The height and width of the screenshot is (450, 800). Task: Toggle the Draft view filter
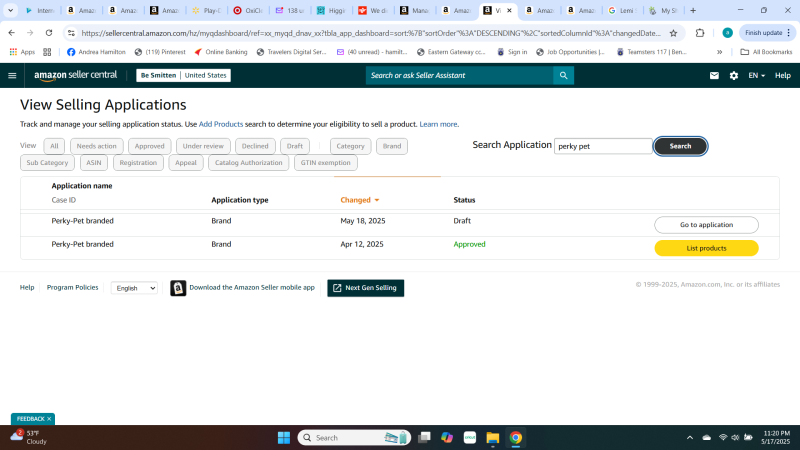[x=294, y=146]
